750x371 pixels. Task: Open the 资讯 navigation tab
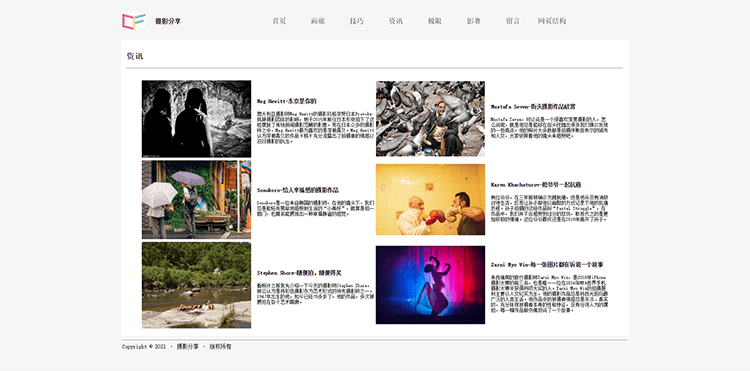(x=396, y=21)
